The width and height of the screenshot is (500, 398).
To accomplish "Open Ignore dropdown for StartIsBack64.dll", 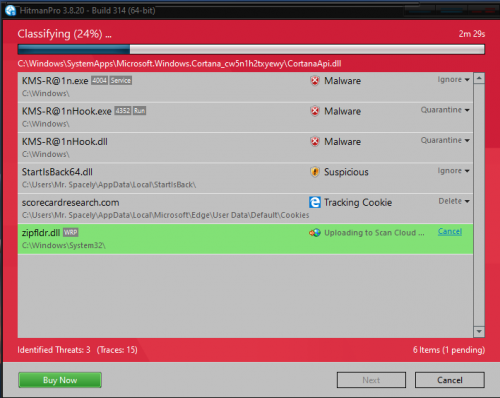I will point(453,171).
